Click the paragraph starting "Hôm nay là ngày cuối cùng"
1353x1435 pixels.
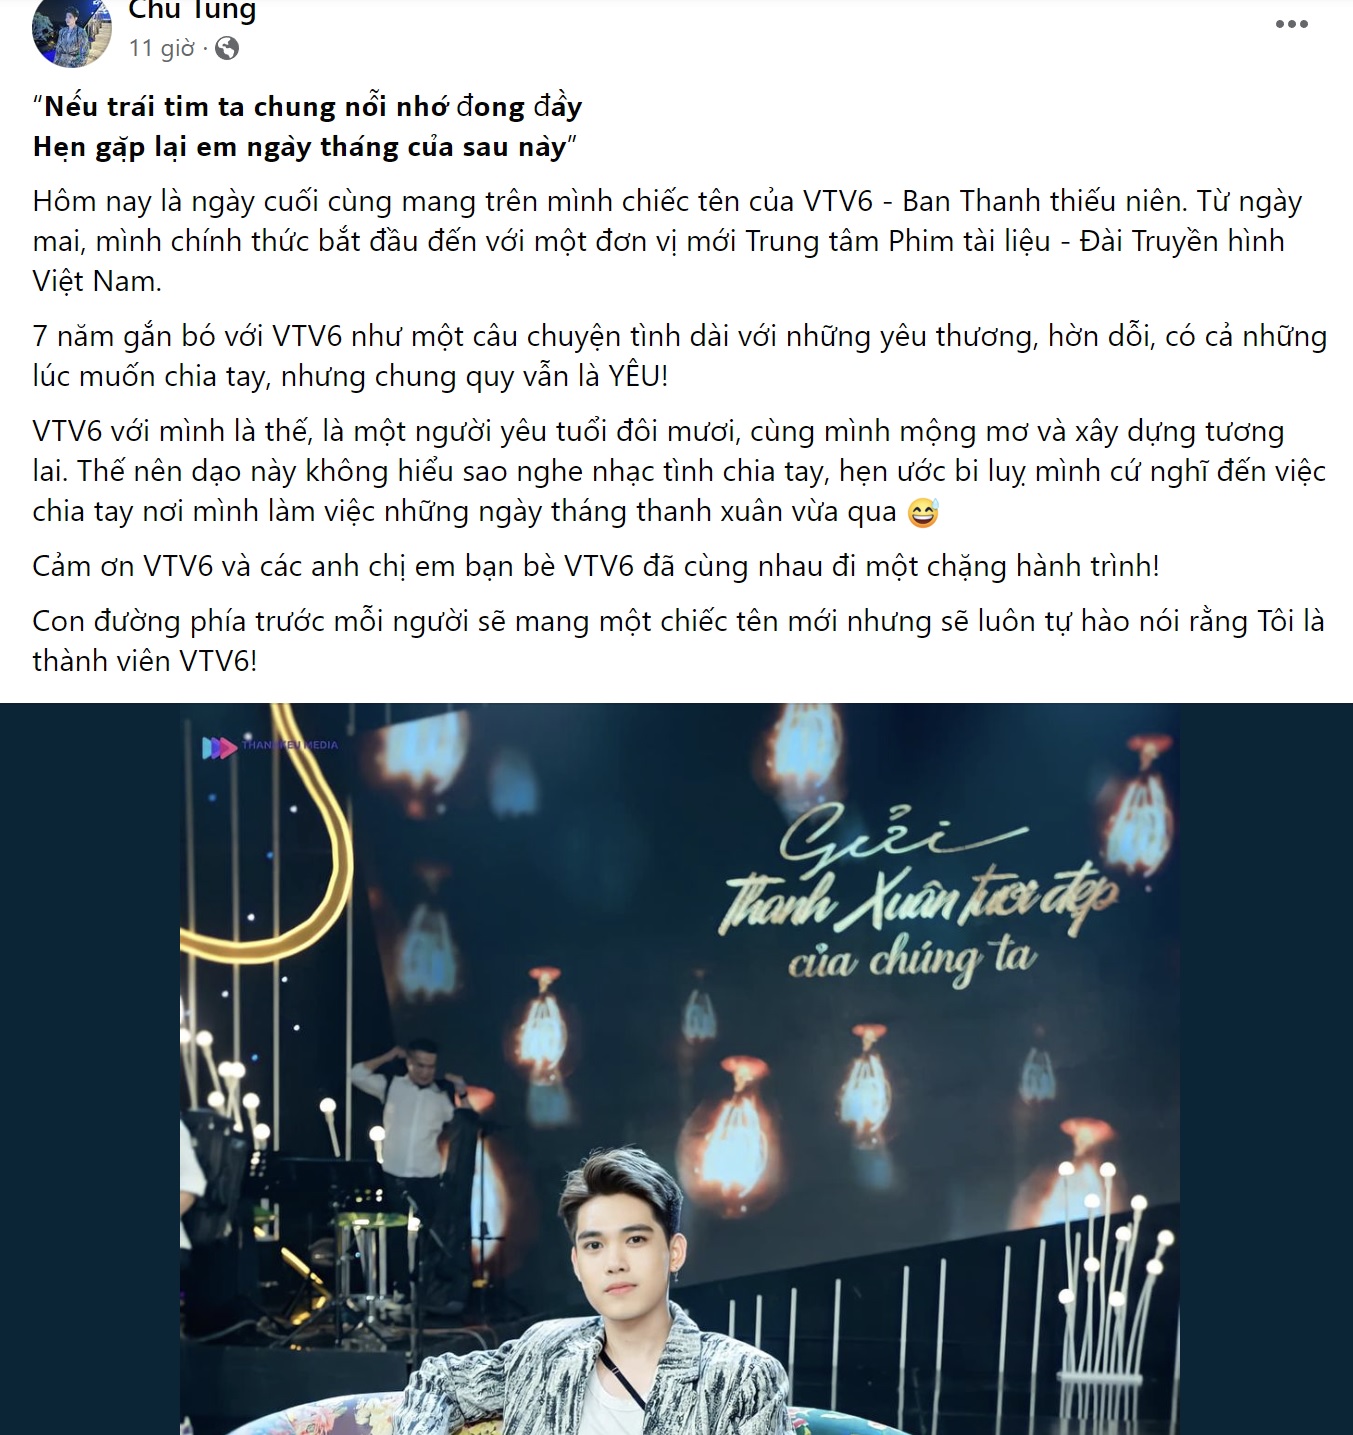click(x=667, y=241)
